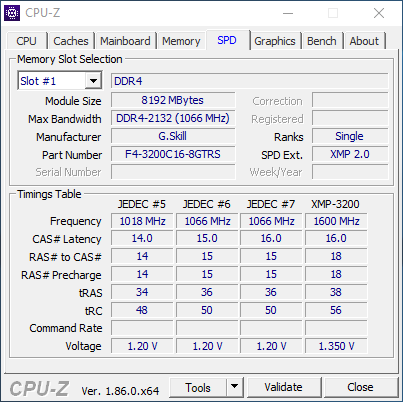This screenshot has height=402, width=403.
Task: Click the Max Bandwidth DDR4-2132 field
Action: (x=173, y=118)
